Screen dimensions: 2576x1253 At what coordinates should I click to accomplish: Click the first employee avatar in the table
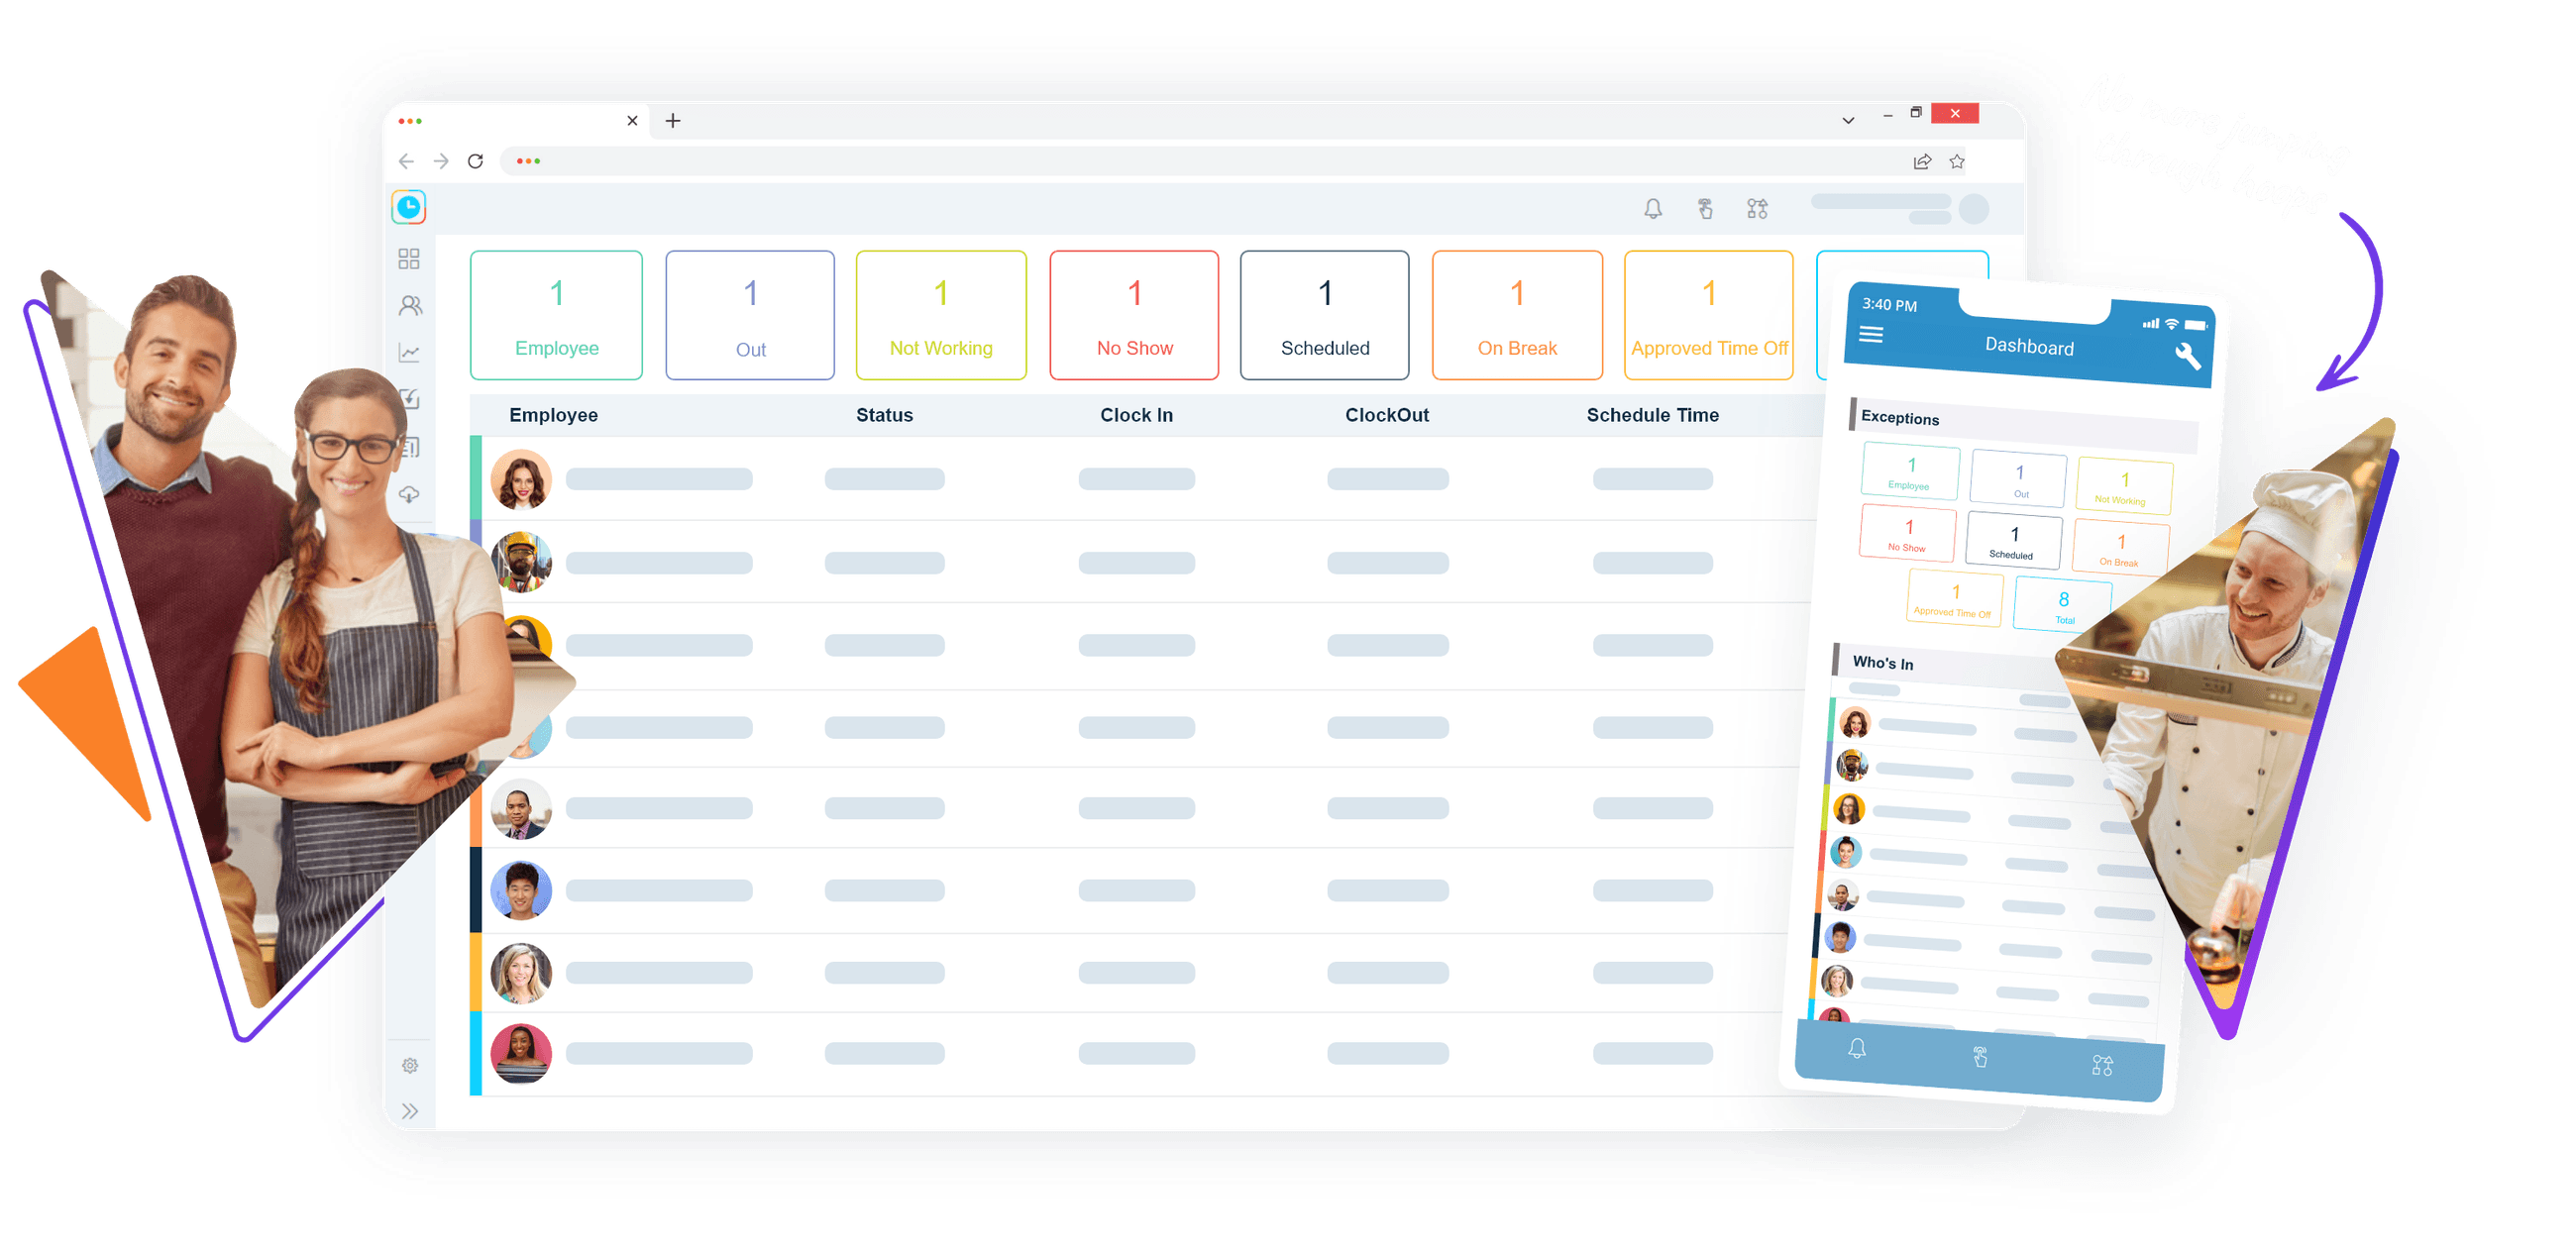click(521, 479)
